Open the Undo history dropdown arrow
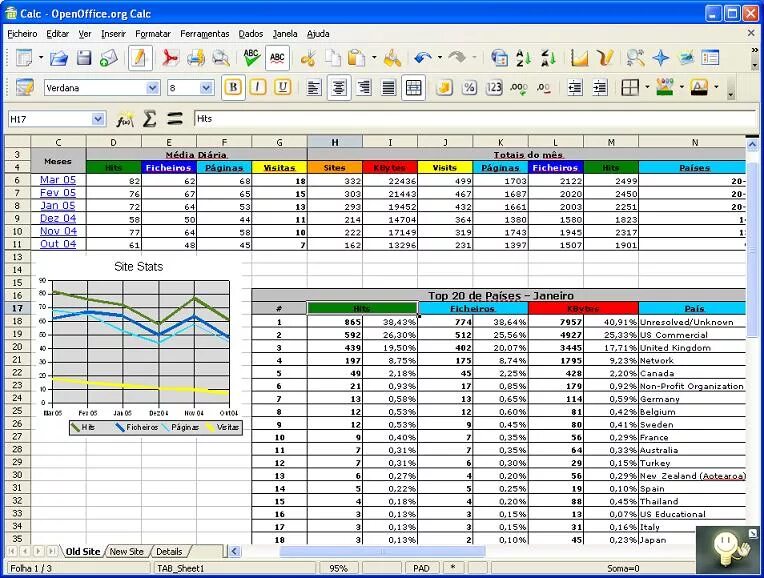Image resolution: width=764 pixels, height=578 pixels. [439, 58]
